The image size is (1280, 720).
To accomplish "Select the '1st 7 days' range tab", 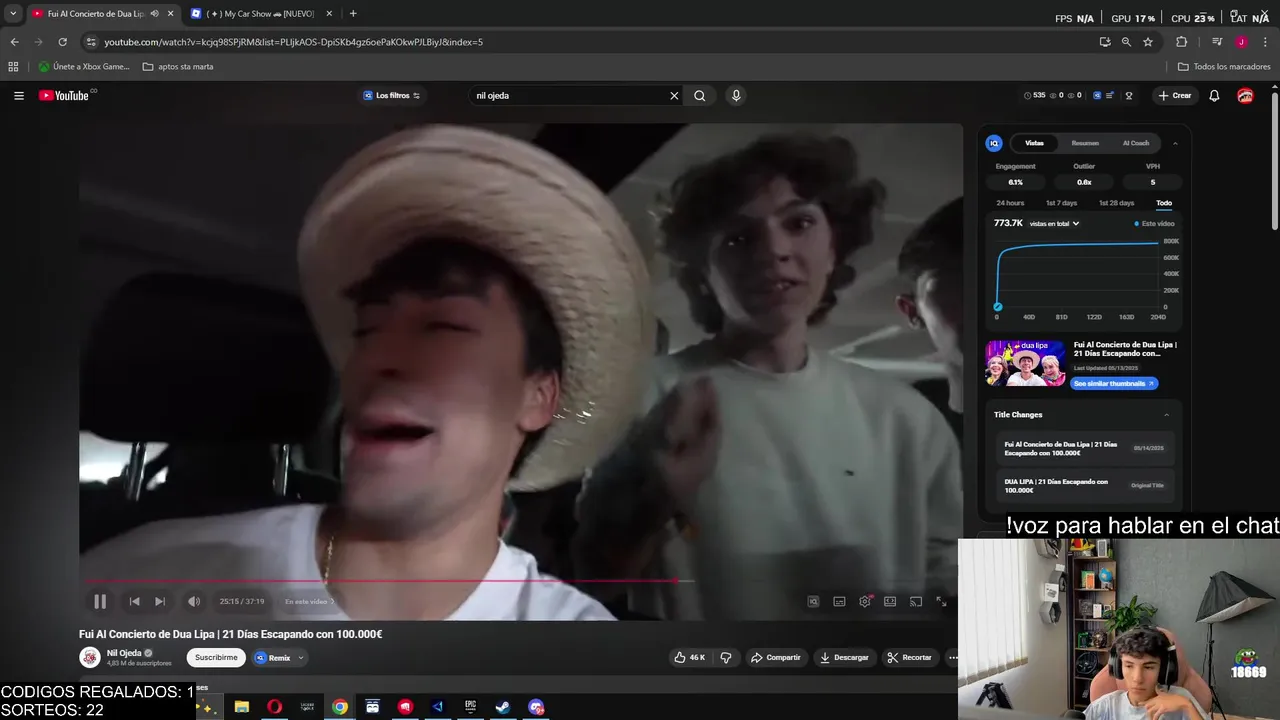I will point(1062,203).
